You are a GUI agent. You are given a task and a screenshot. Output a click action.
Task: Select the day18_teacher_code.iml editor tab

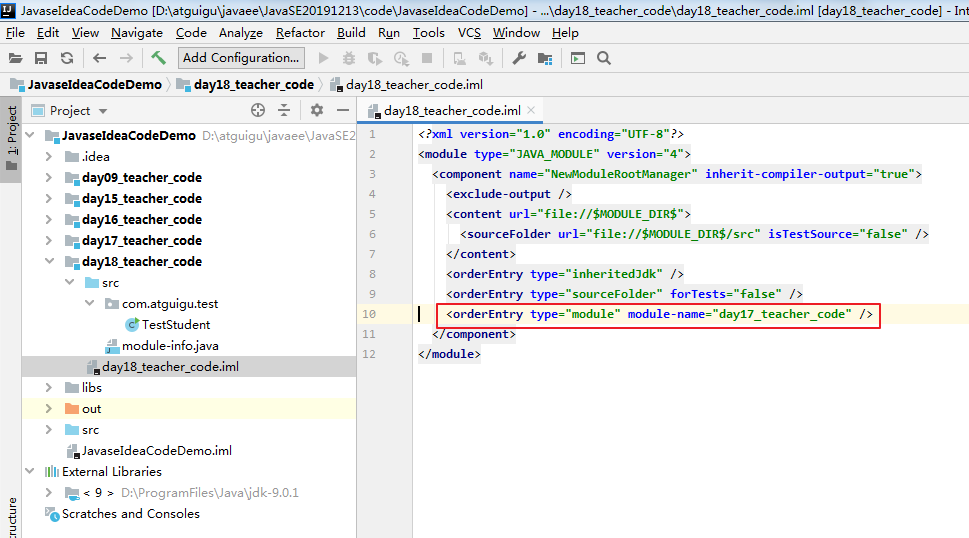coord(452,111)
